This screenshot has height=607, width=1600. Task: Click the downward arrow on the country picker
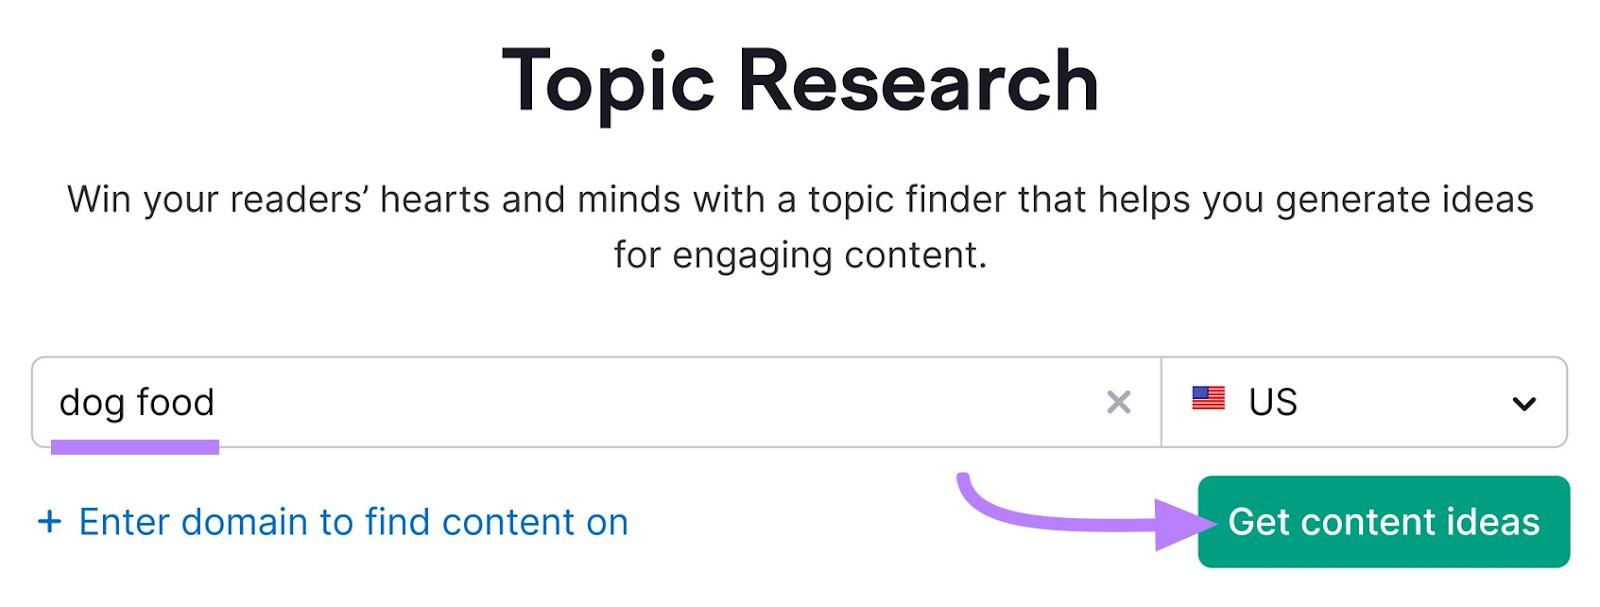coord(1524,403)
